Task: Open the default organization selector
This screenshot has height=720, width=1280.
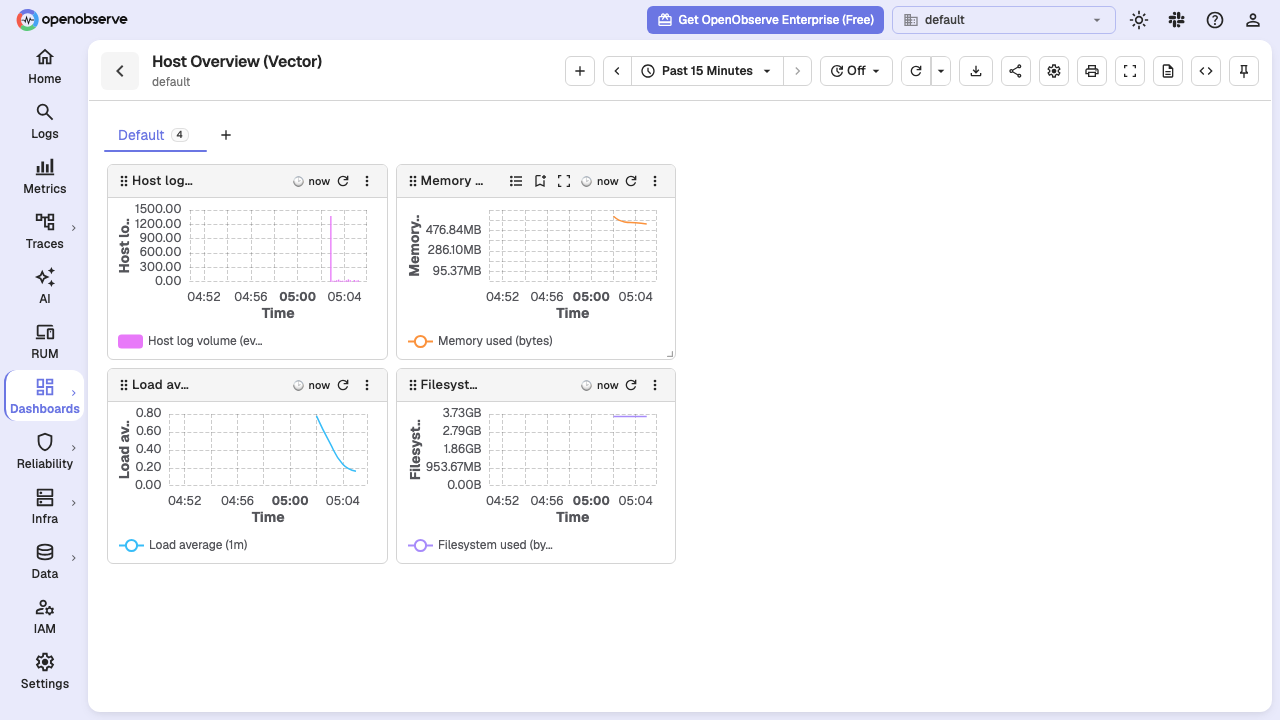Action: (x=1004, y=20)
